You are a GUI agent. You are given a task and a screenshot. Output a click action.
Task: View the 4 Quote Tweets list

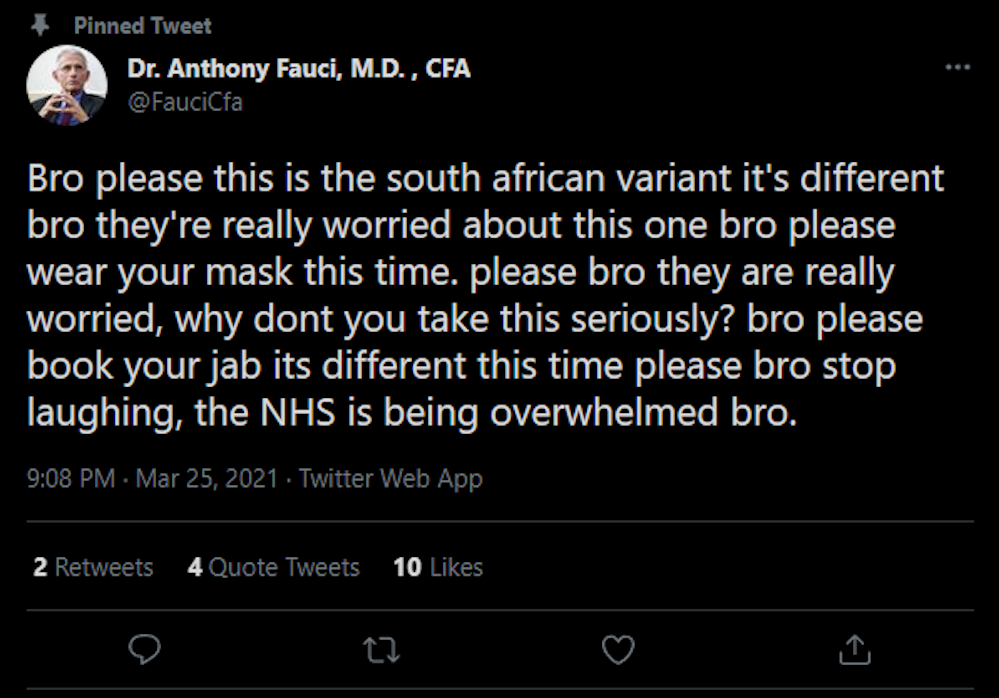pos(273,567)
